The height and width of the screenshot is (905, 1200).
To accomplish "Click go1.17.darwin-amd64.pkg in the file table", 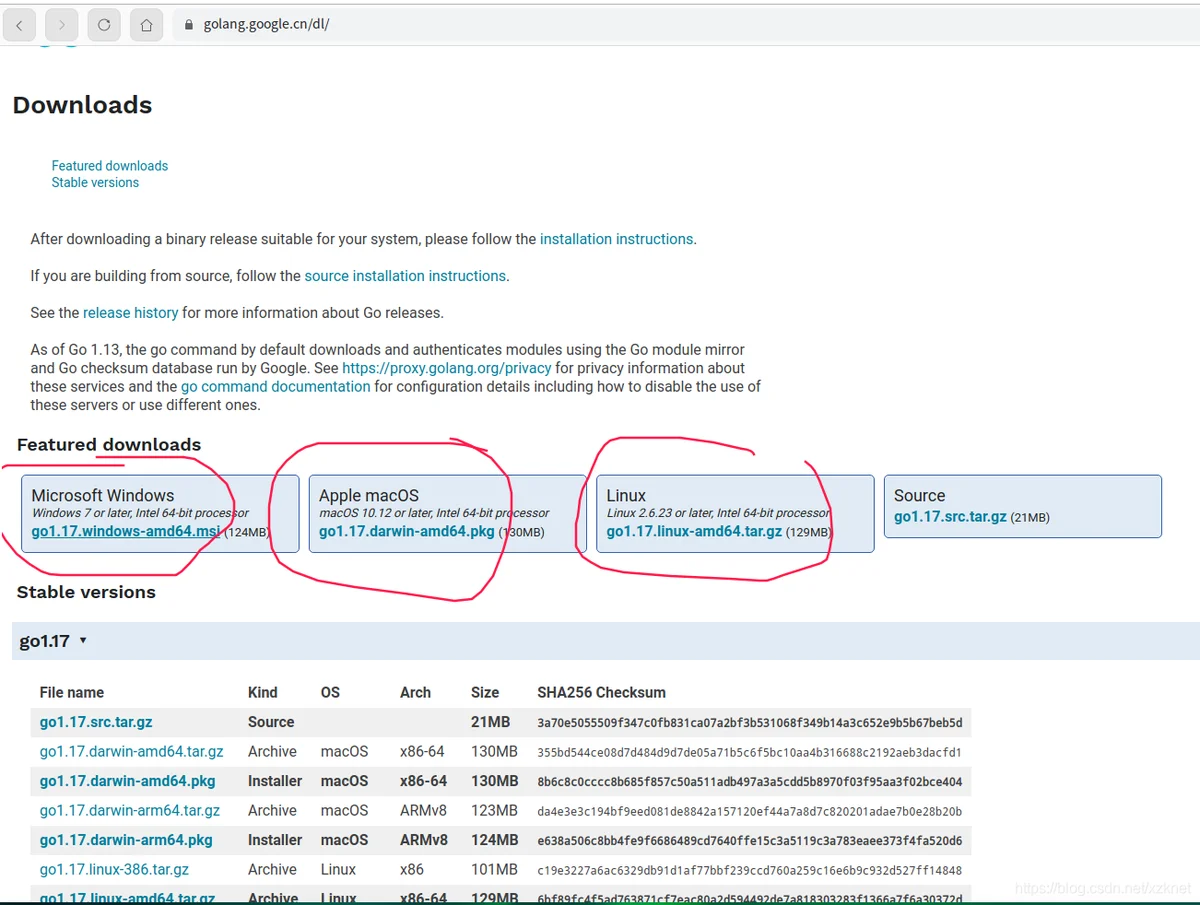I will coord(128,781).
